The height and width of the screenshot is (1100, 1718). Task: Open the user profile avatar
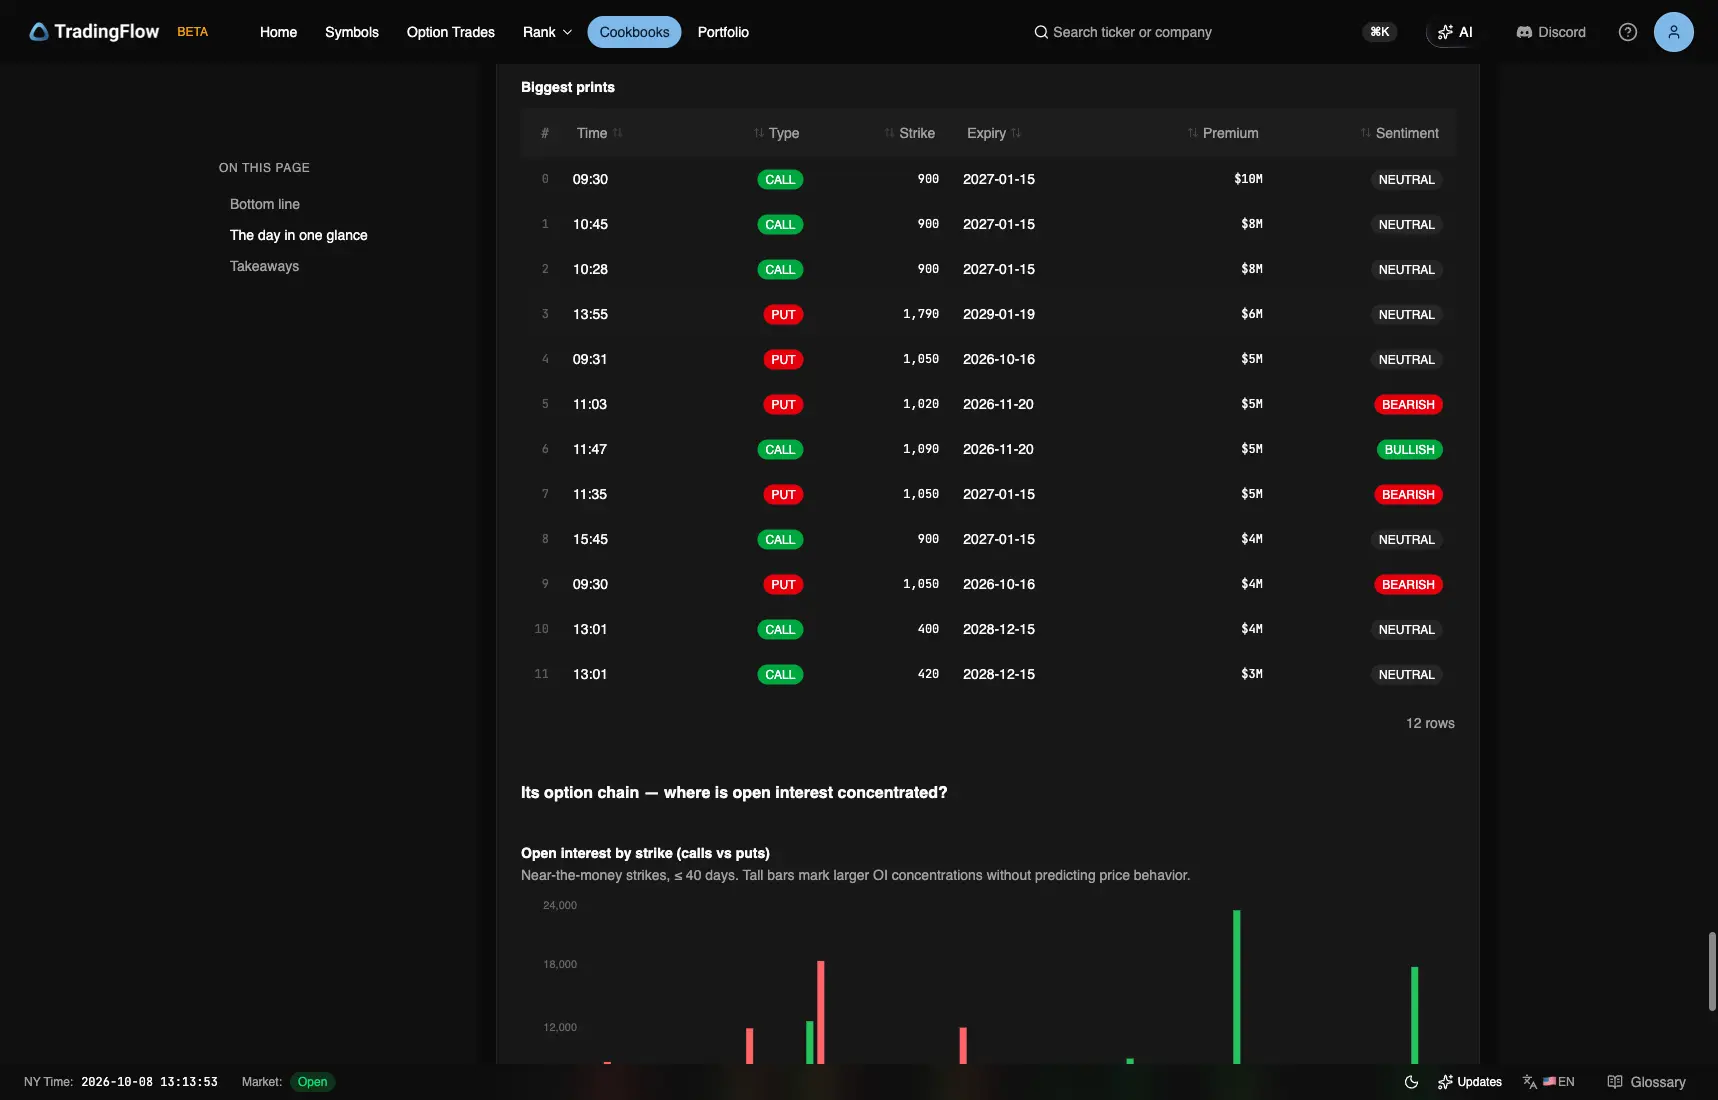pyautogui.click(x=1673, y=32)
